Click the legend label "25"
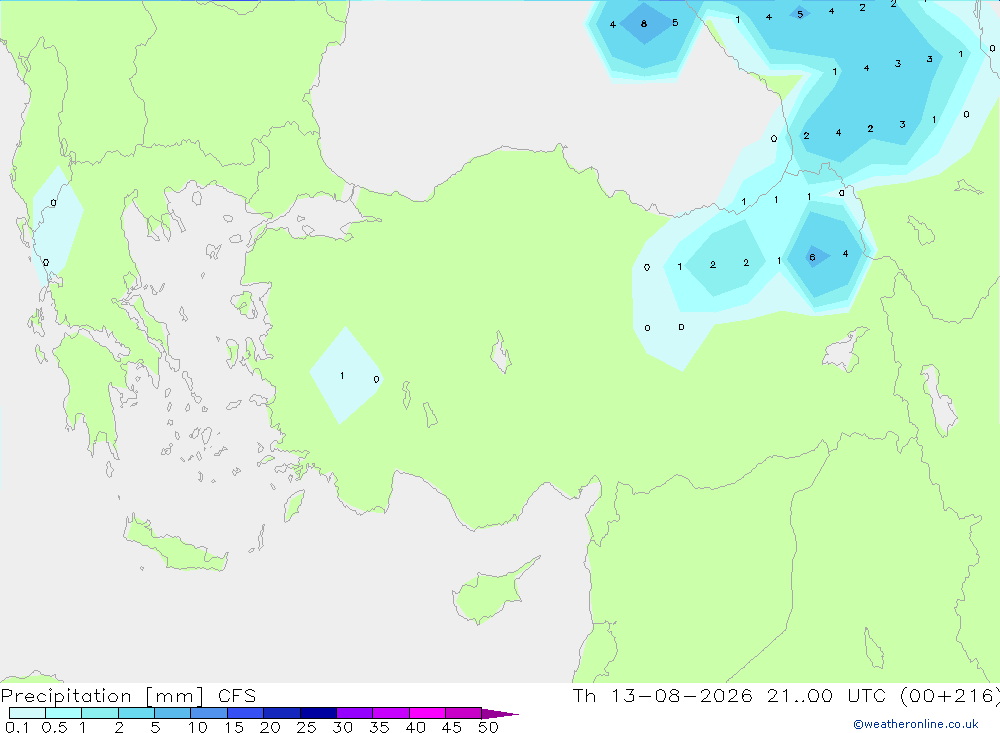Screen dimensions: 1000x733 point(306,727)
